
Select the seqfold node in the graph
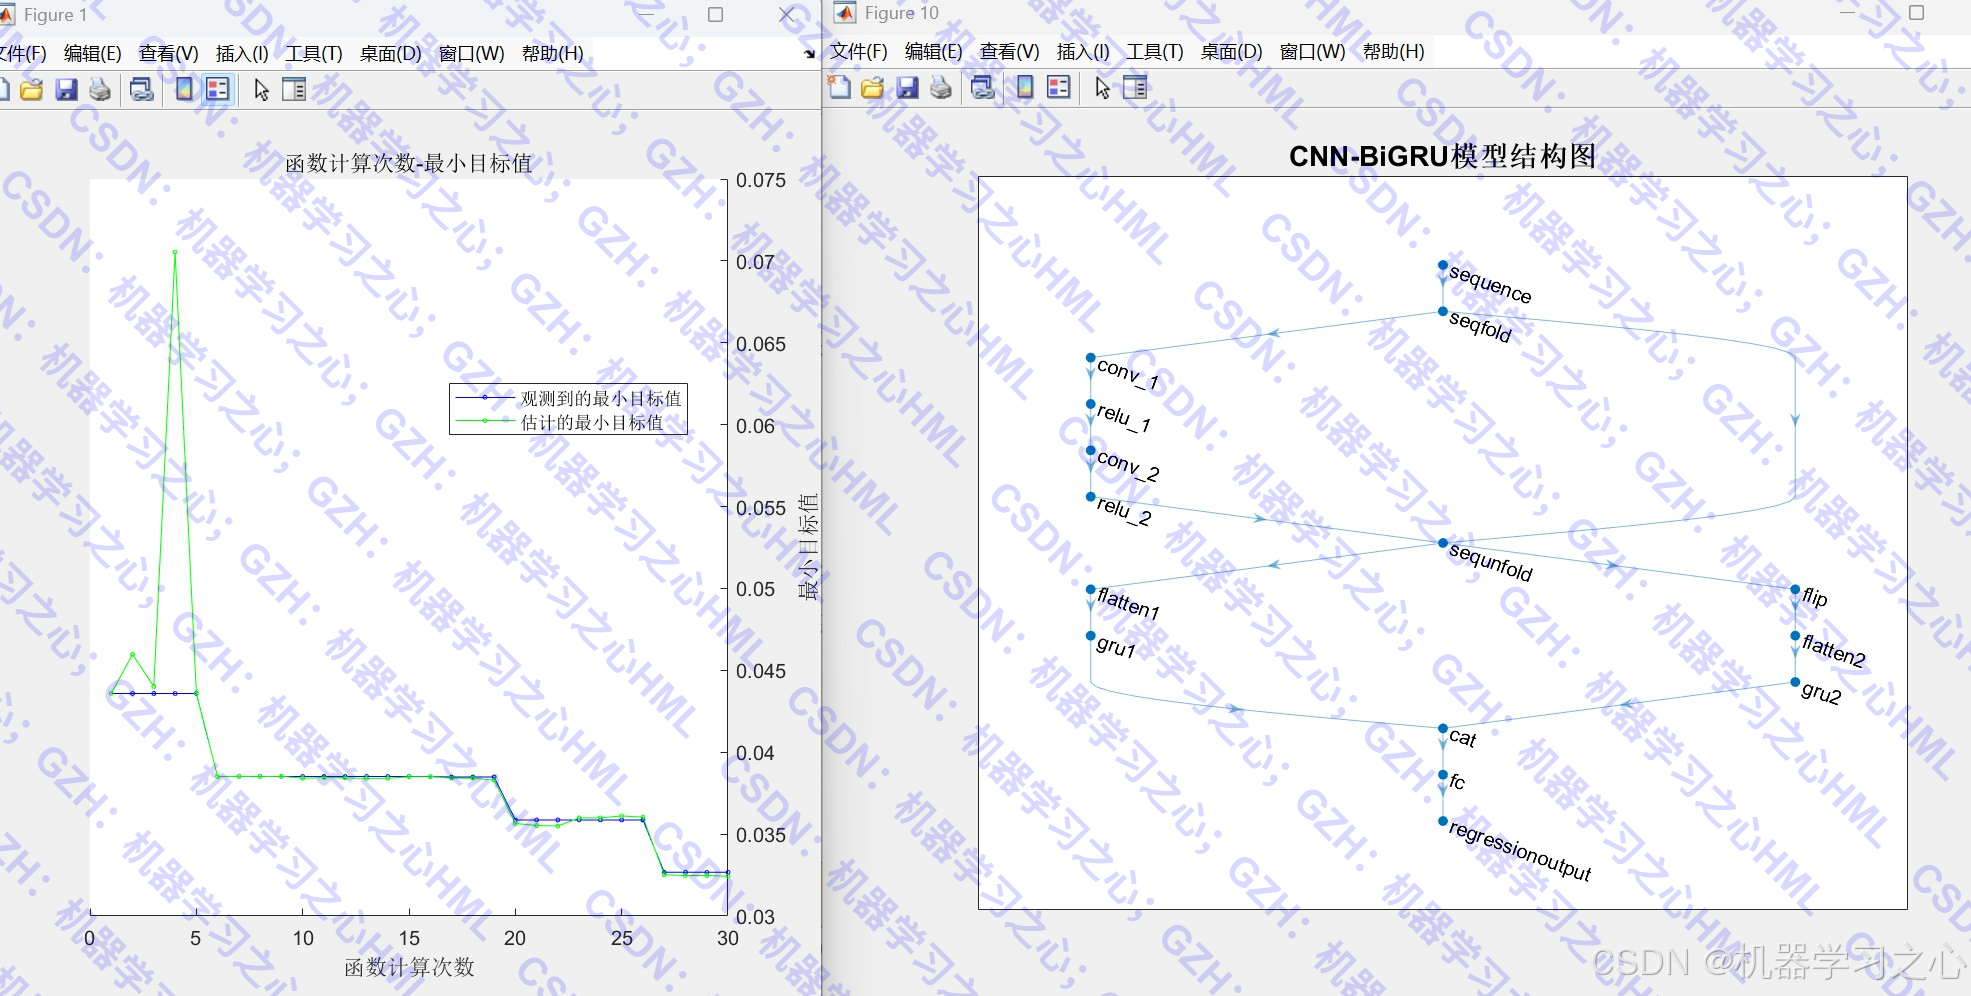click(1443, 311)
